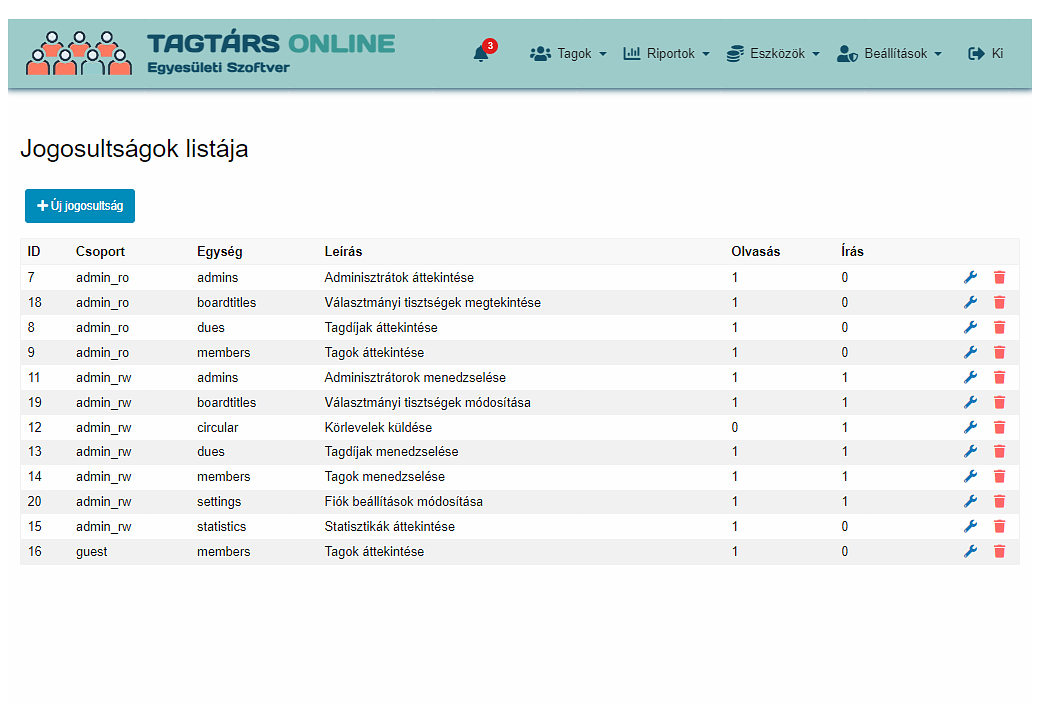Delete the Tagdíjak menedzselése permission
Image resolution: width=1040 pixels, height=720 pixels.
(1000, 451)
